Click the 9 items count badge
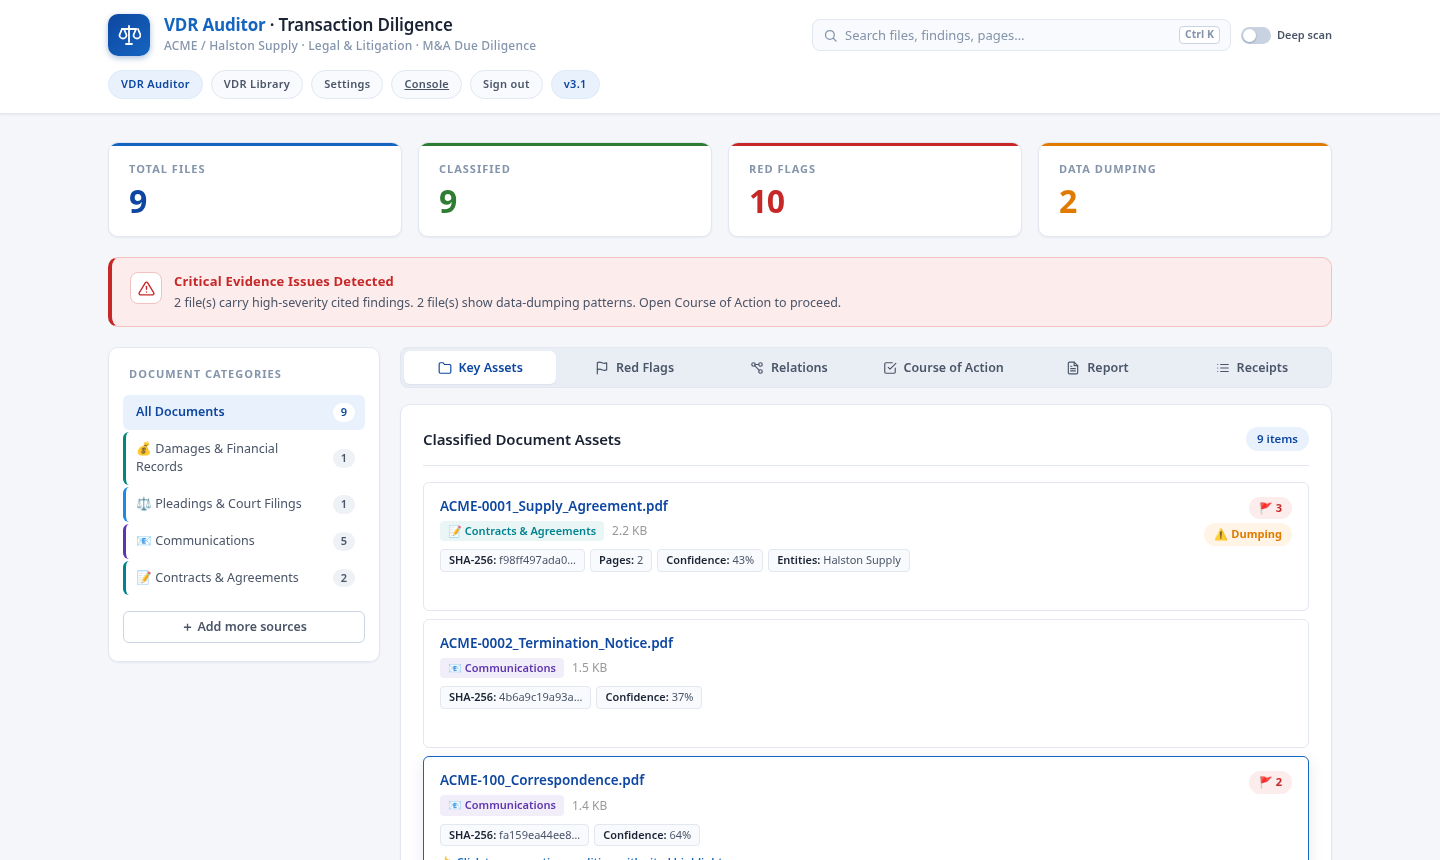Viewport: 1440px width, 860px height. click(x=1277, y=439)
